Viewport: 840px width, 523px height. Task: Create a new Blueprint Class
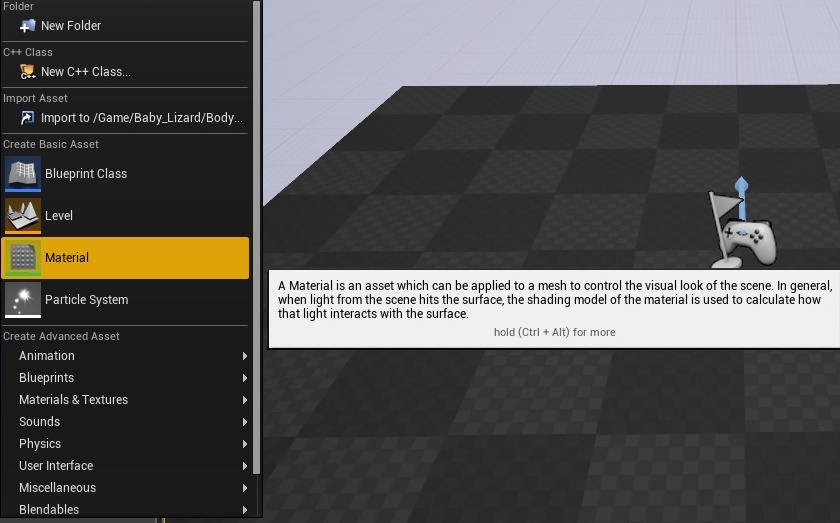[124, 174]
